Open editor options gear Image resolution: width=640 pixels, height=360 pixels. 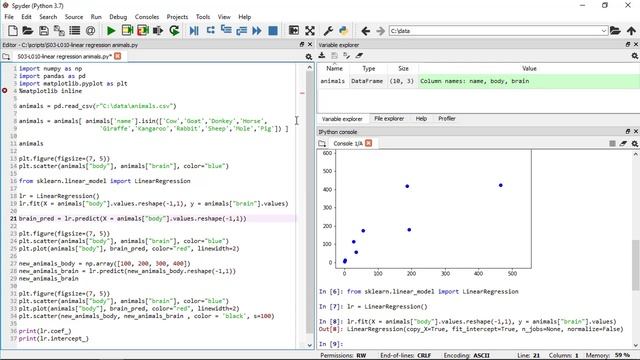309,57
